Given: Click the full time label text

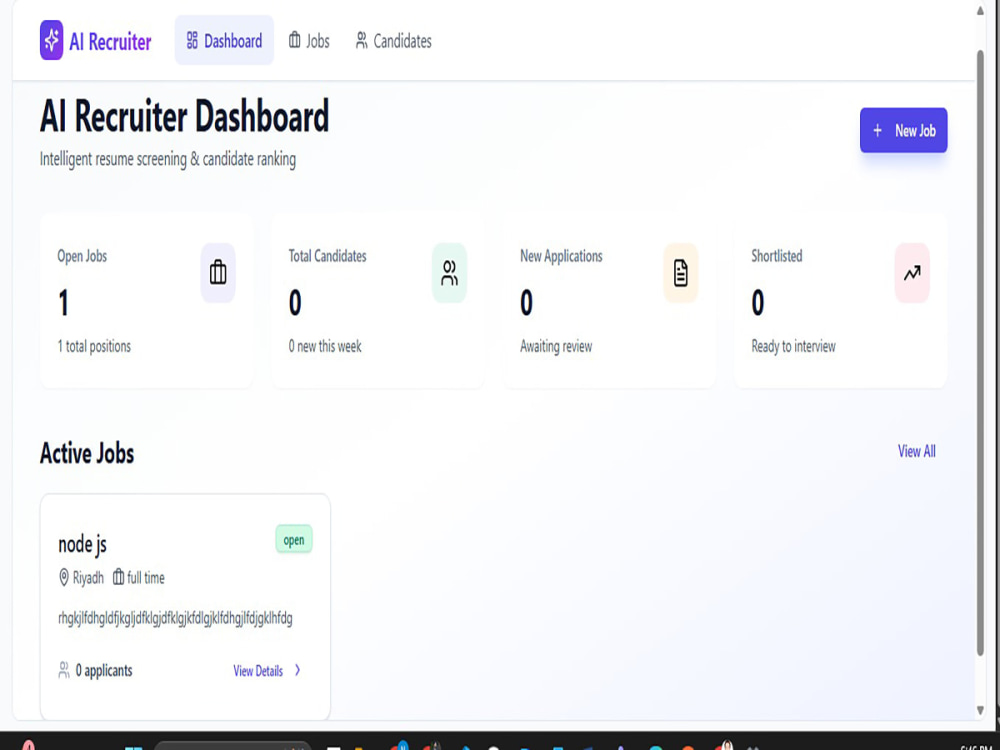Looking at the screenshot, I should (x=146, y=578).
